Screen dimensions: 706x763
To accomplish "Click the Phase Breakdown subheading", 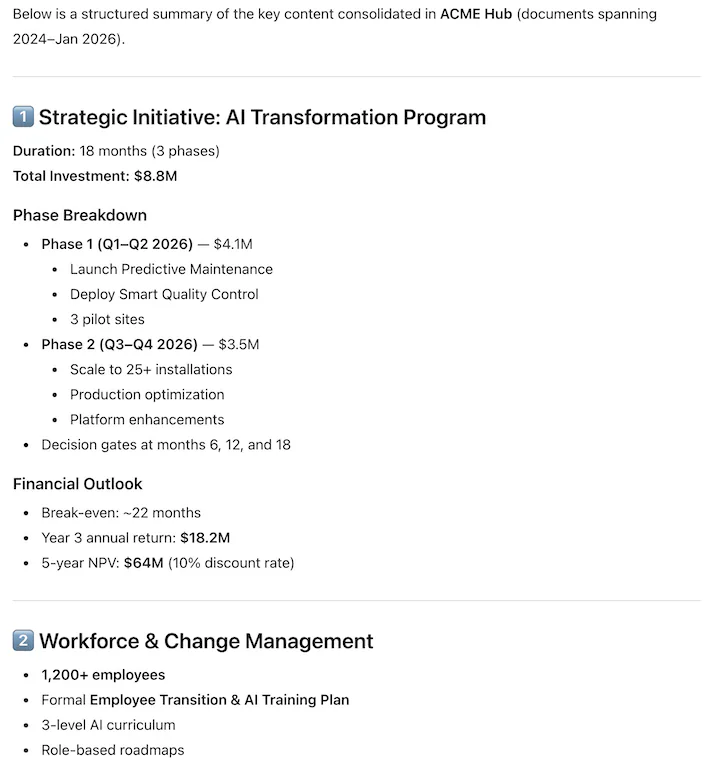I will [x=80, y=215].
